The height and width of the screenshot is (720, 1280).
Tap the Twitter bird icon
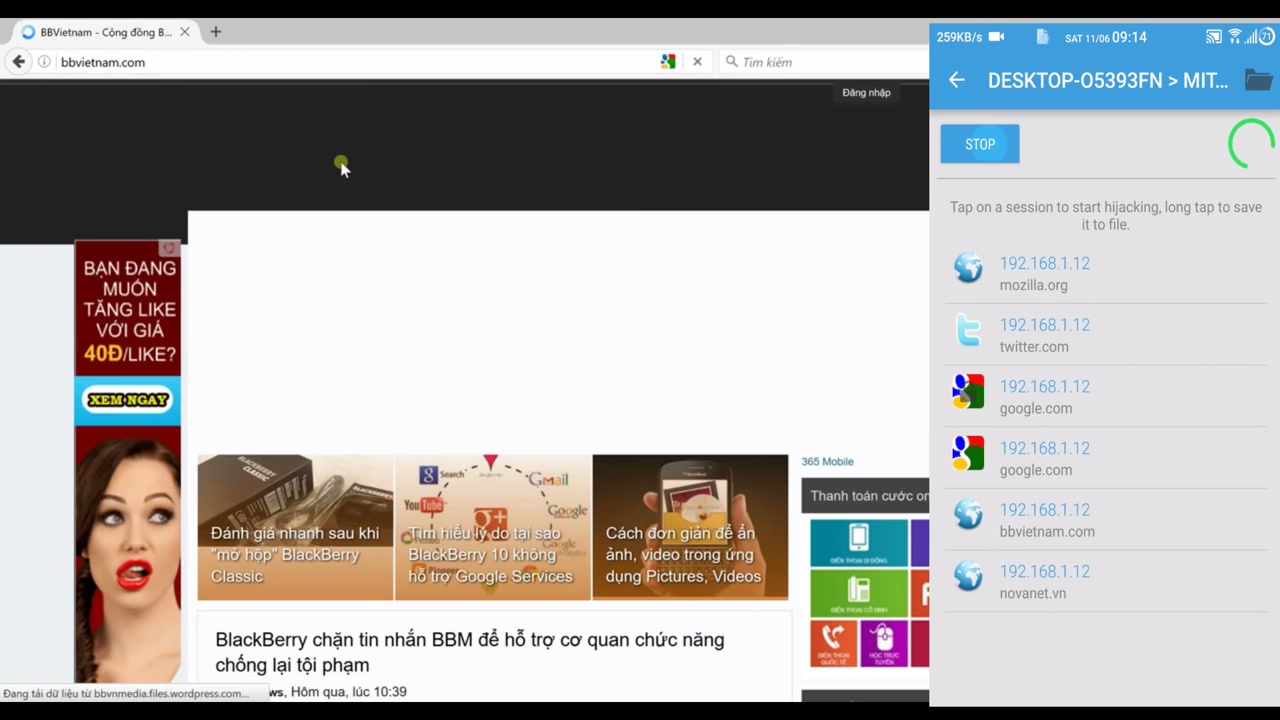(x=968, y=330)
